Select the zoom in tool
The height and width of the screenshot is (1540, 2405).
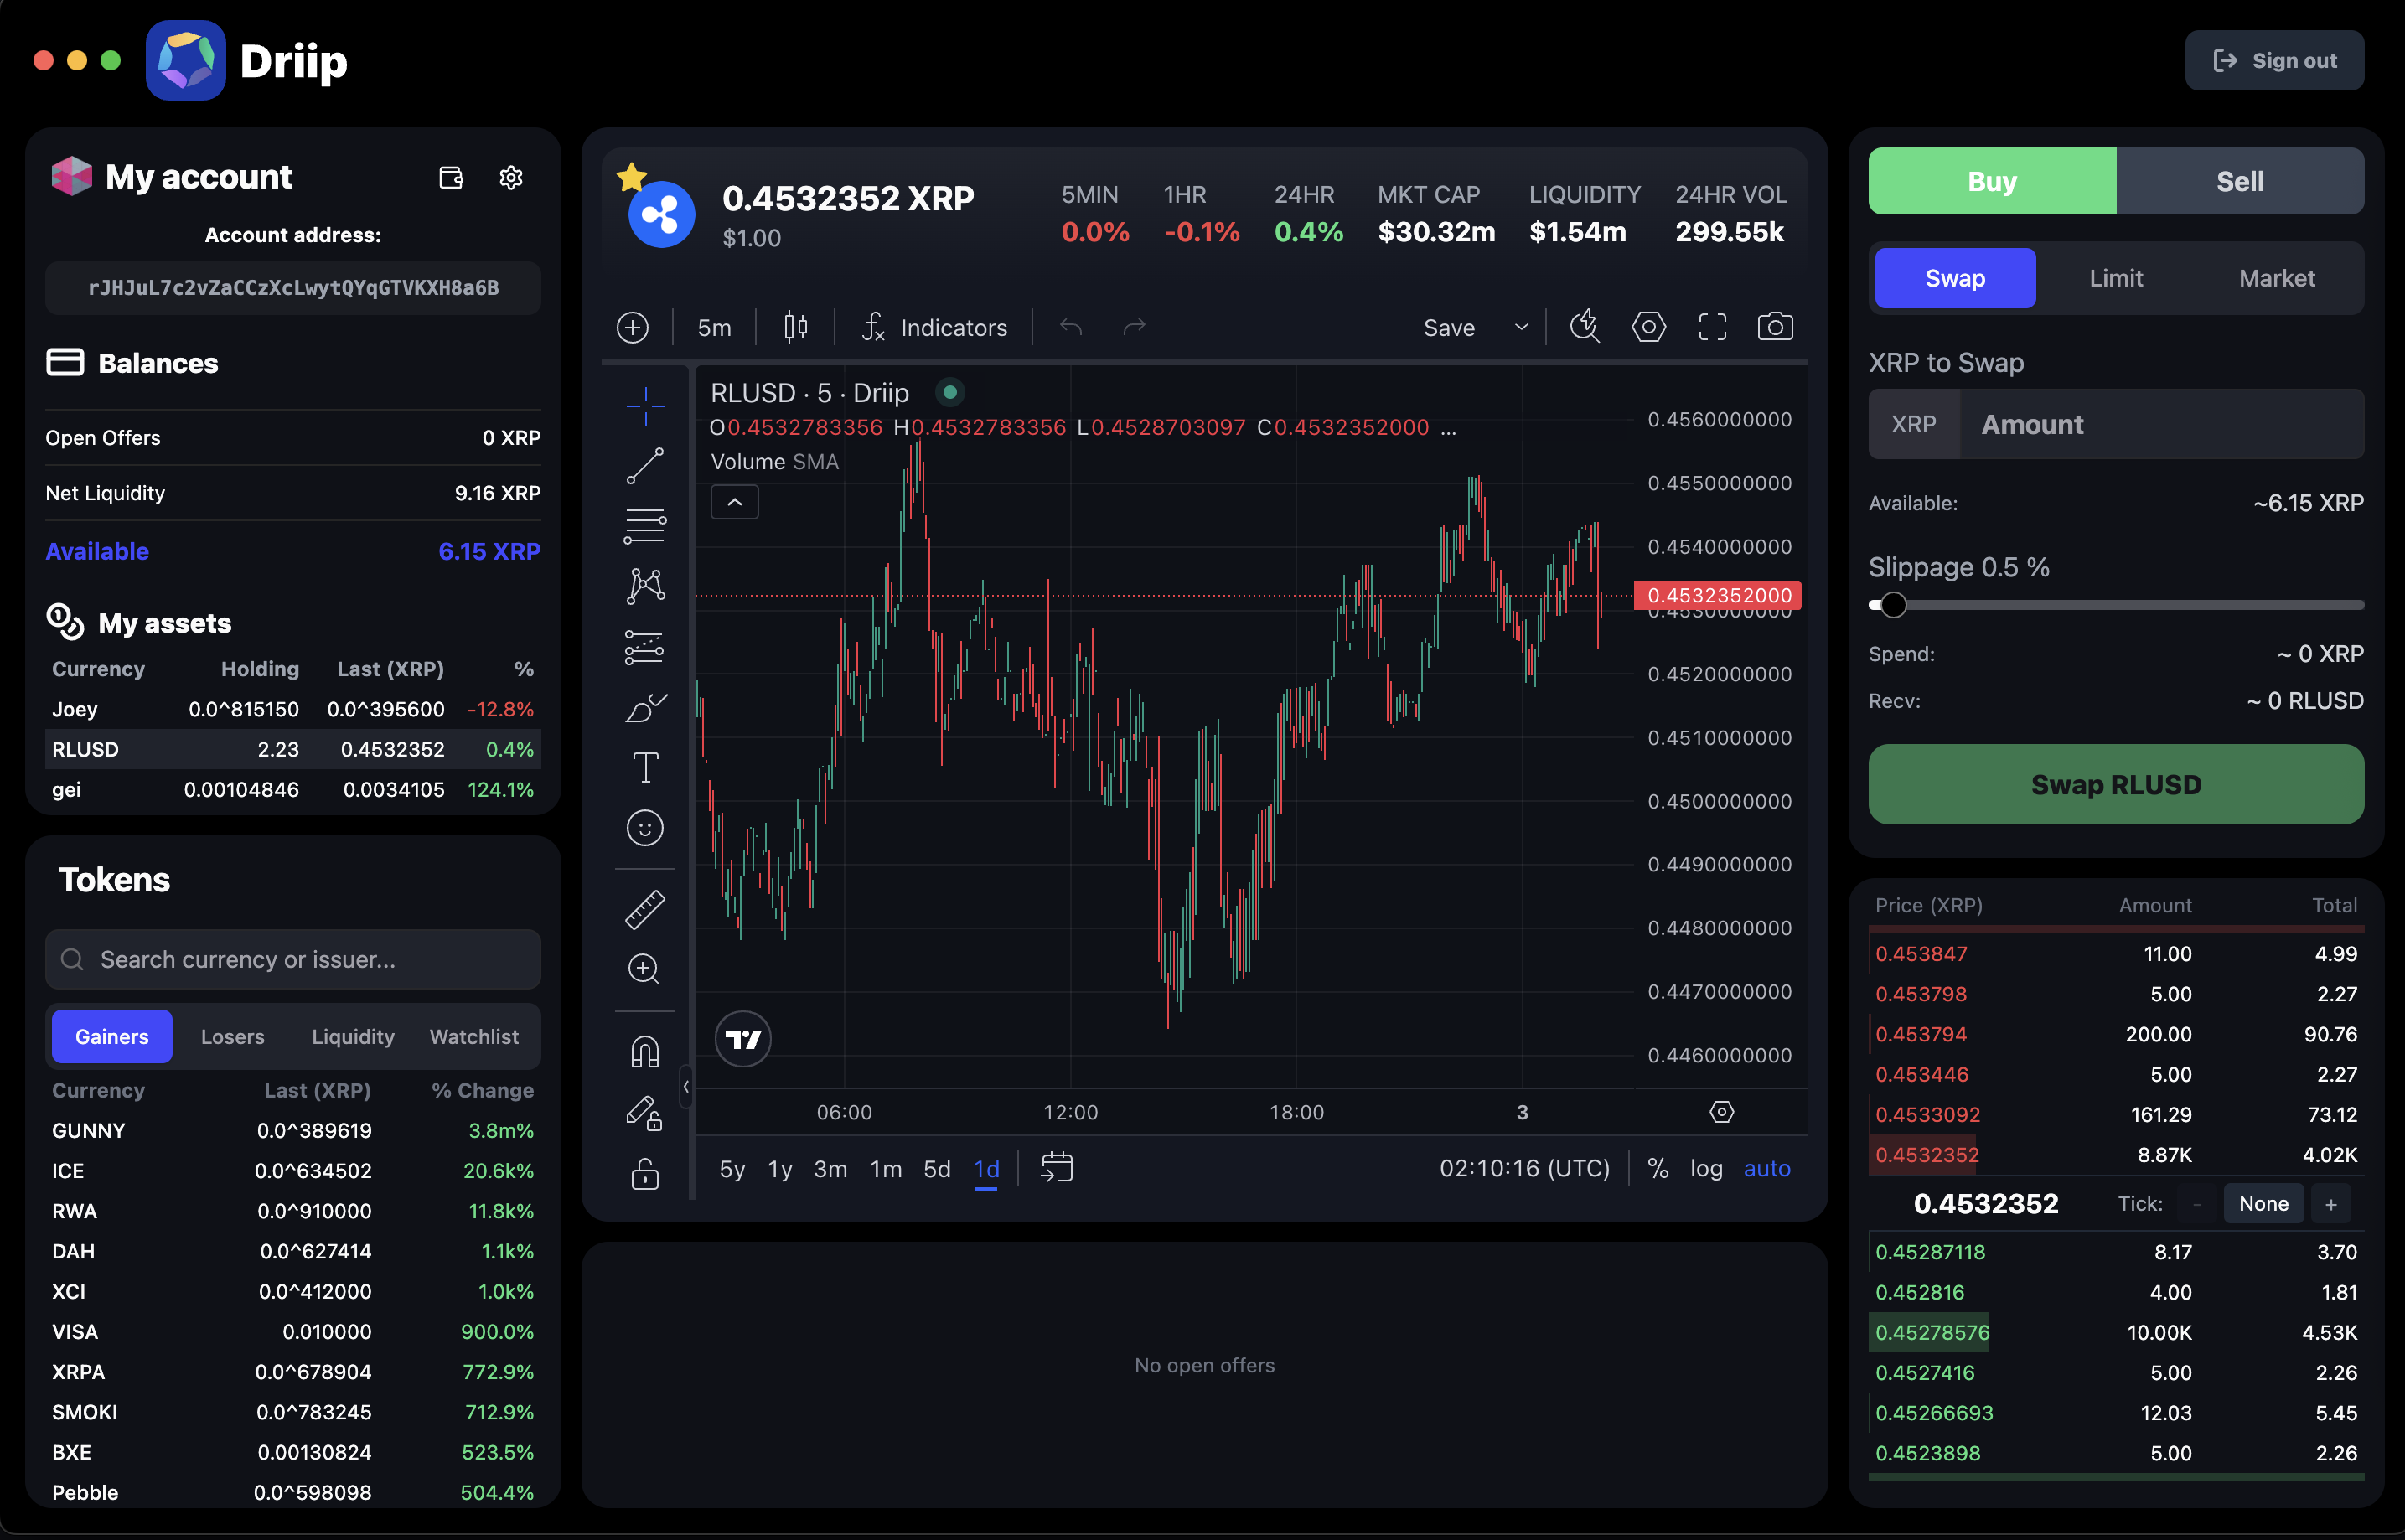(646, 969)
